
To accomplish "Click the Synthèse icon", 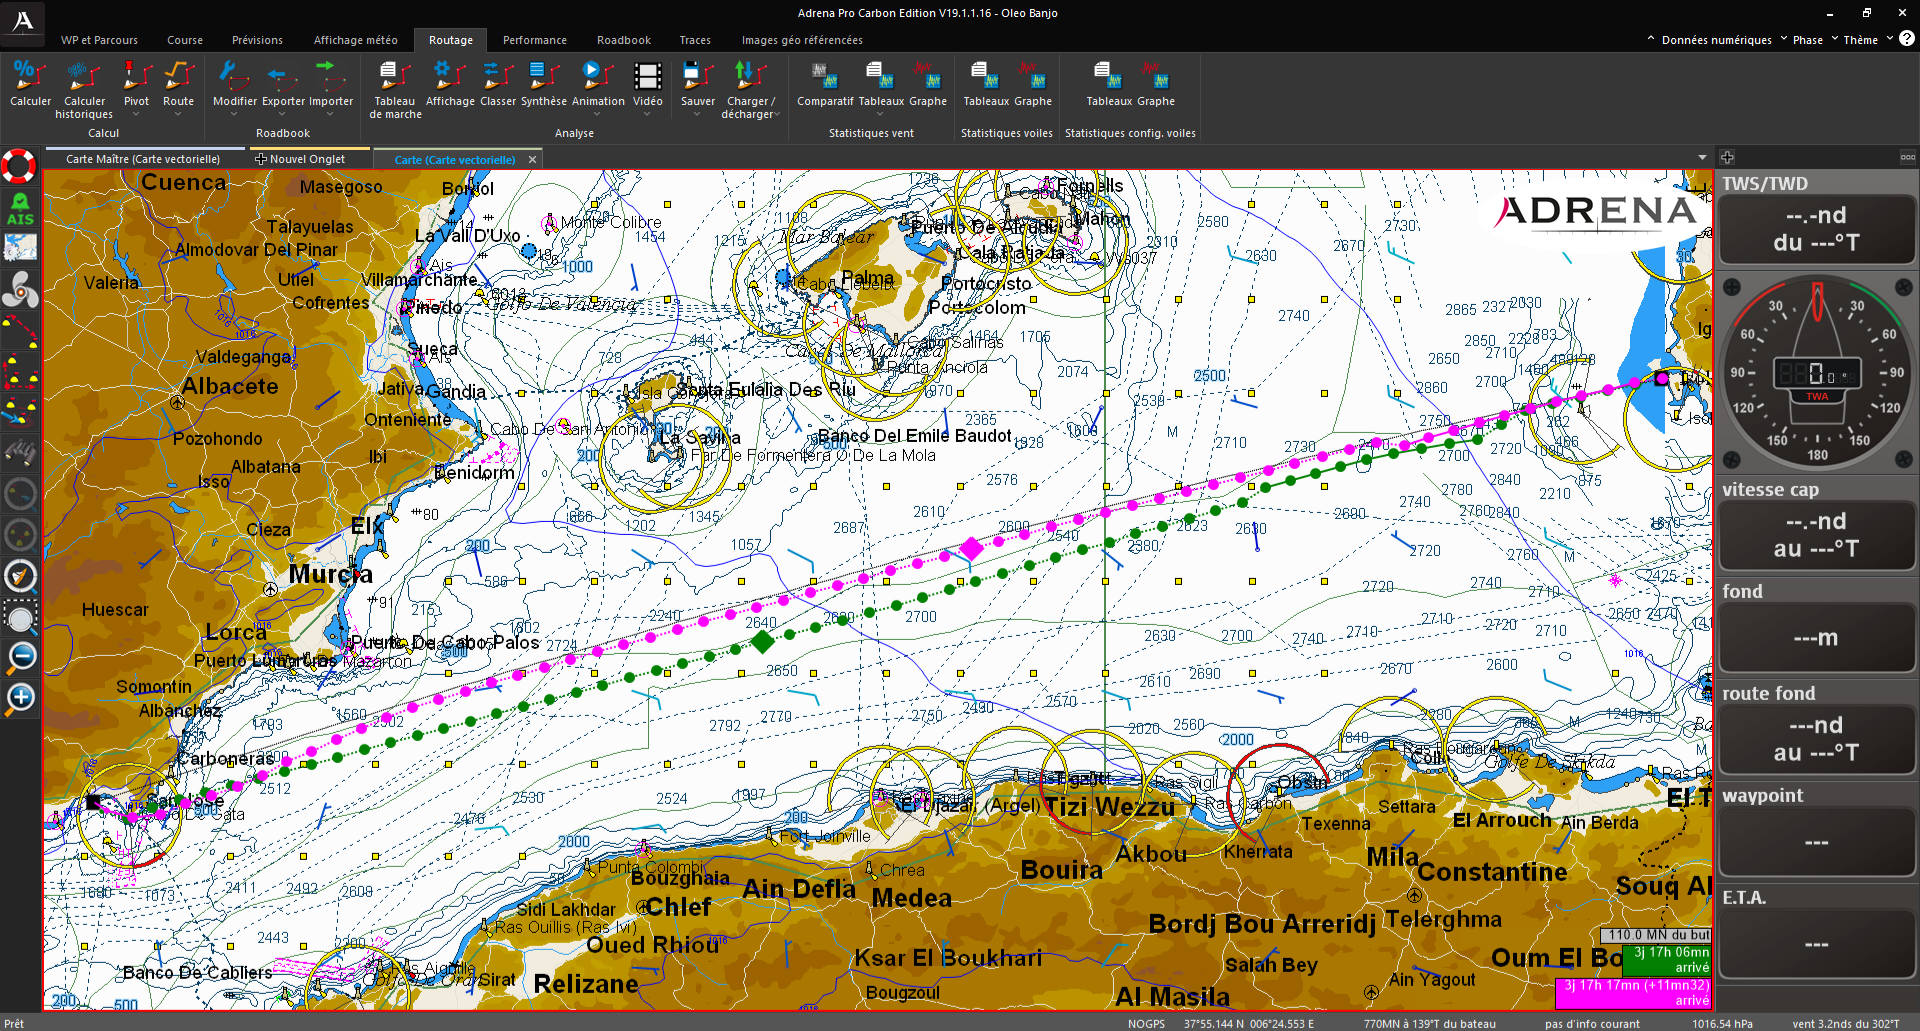I will pos(543,75).
